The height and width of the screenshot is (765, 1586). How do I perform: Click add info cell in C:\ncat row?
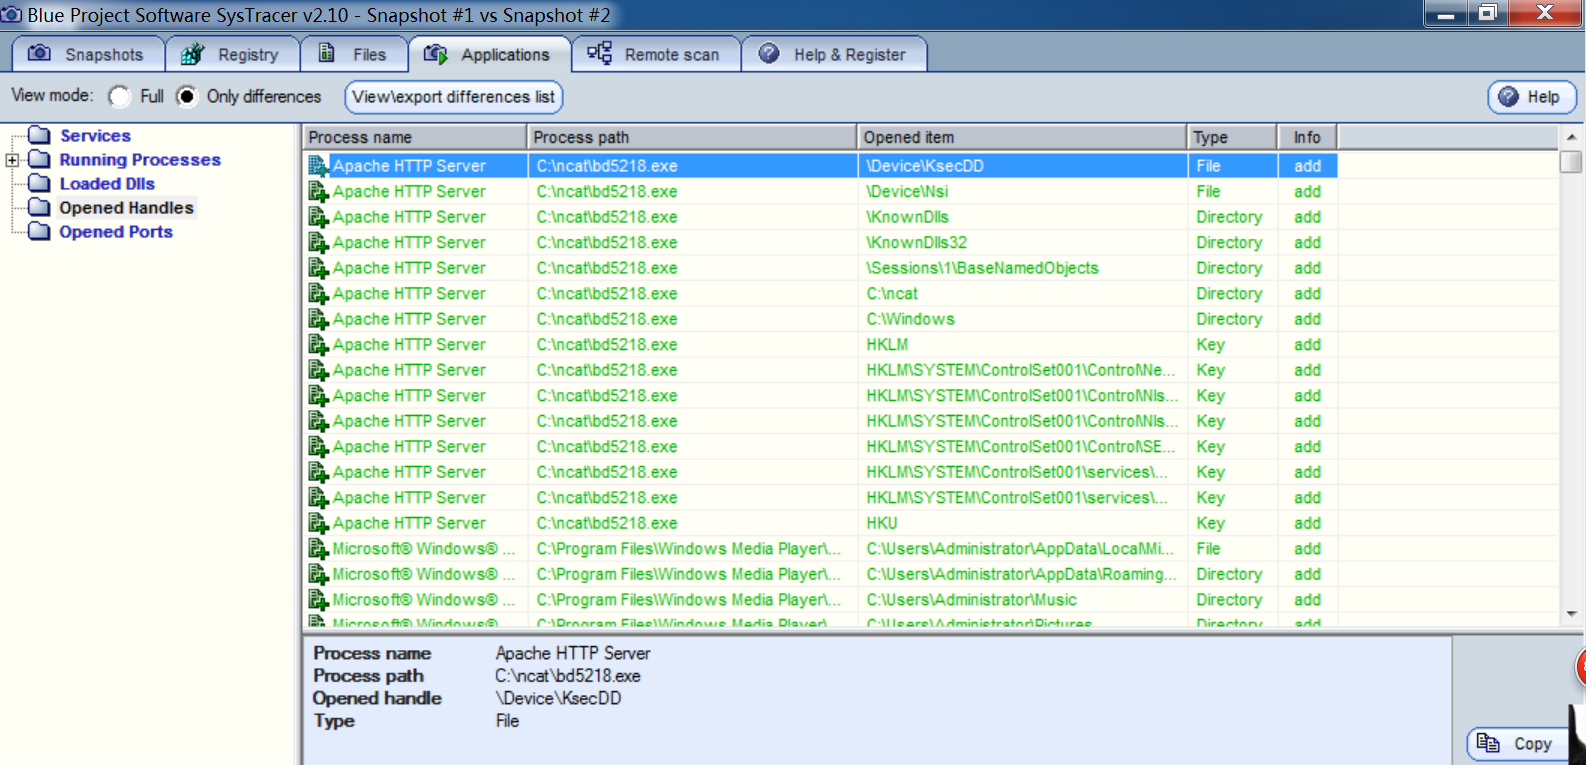(x=1307, y=293)
